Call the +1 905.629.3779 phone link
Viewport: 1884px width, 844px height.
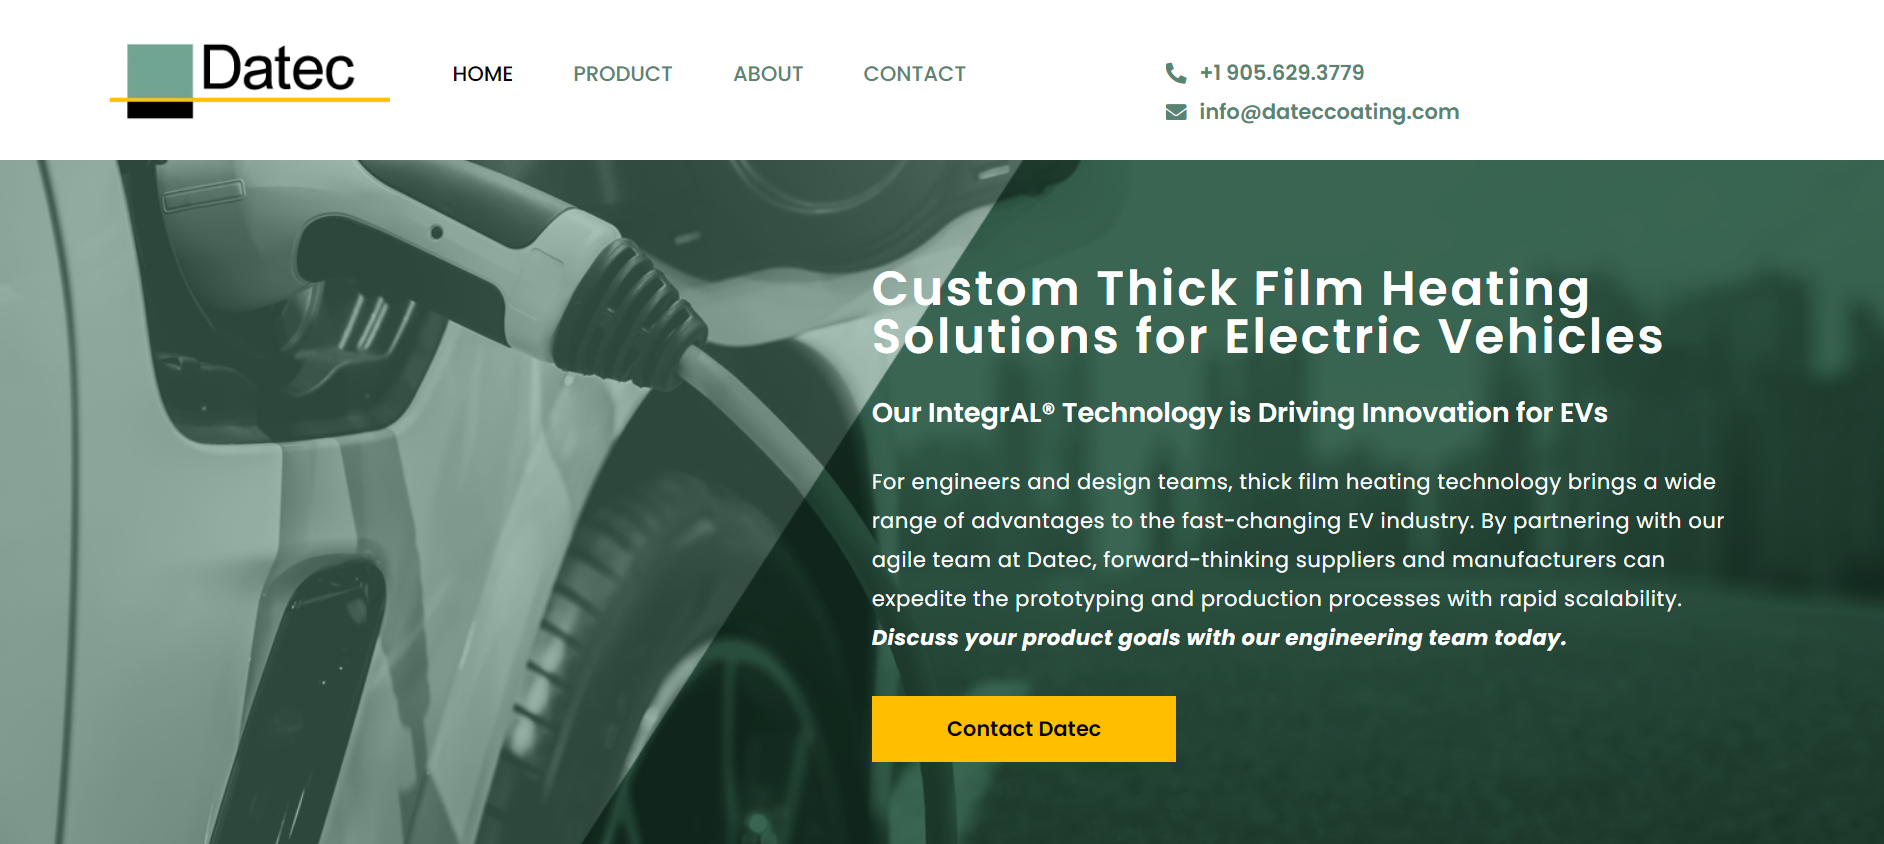click(x=1282, y=73)
